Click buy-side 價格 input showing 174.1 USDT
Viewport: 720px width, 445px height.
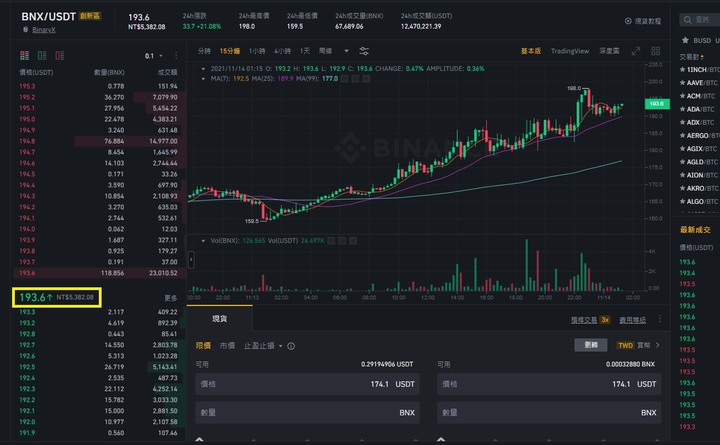pyautogui.click(x=307, y=384)
